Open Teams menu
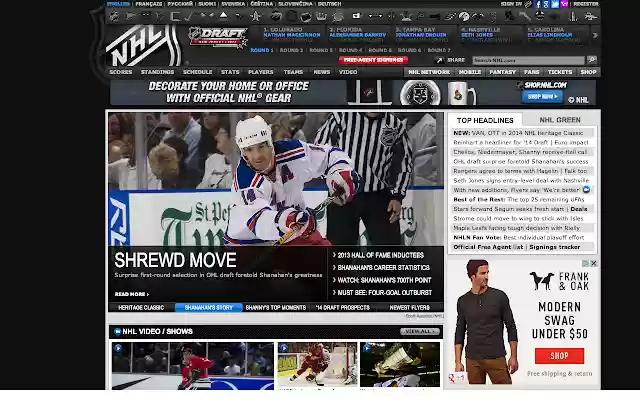Screen dimensions: 640x400 coord(293,72)
